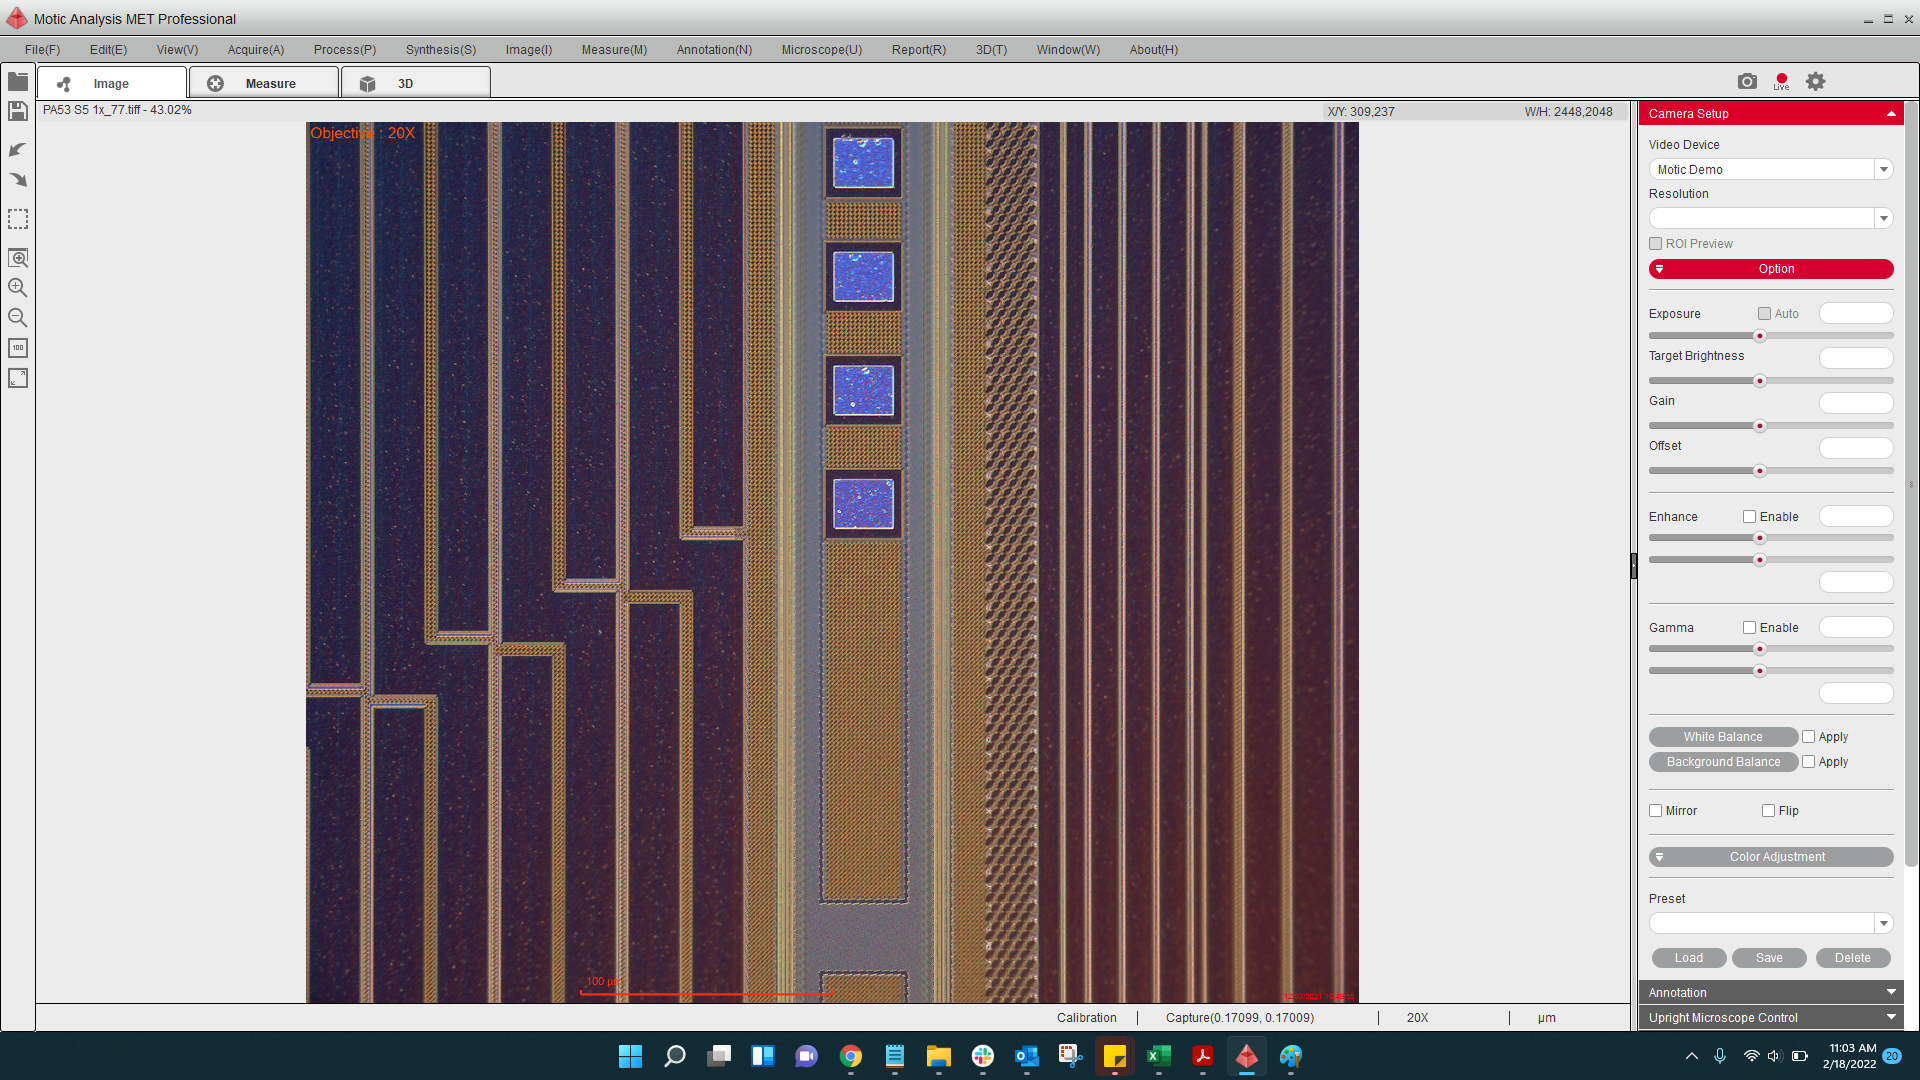Image resolution: width=1920 pixels, height=1080 pixels.
Task: Open Windows Start menu
Action: tap(630, 1056)
